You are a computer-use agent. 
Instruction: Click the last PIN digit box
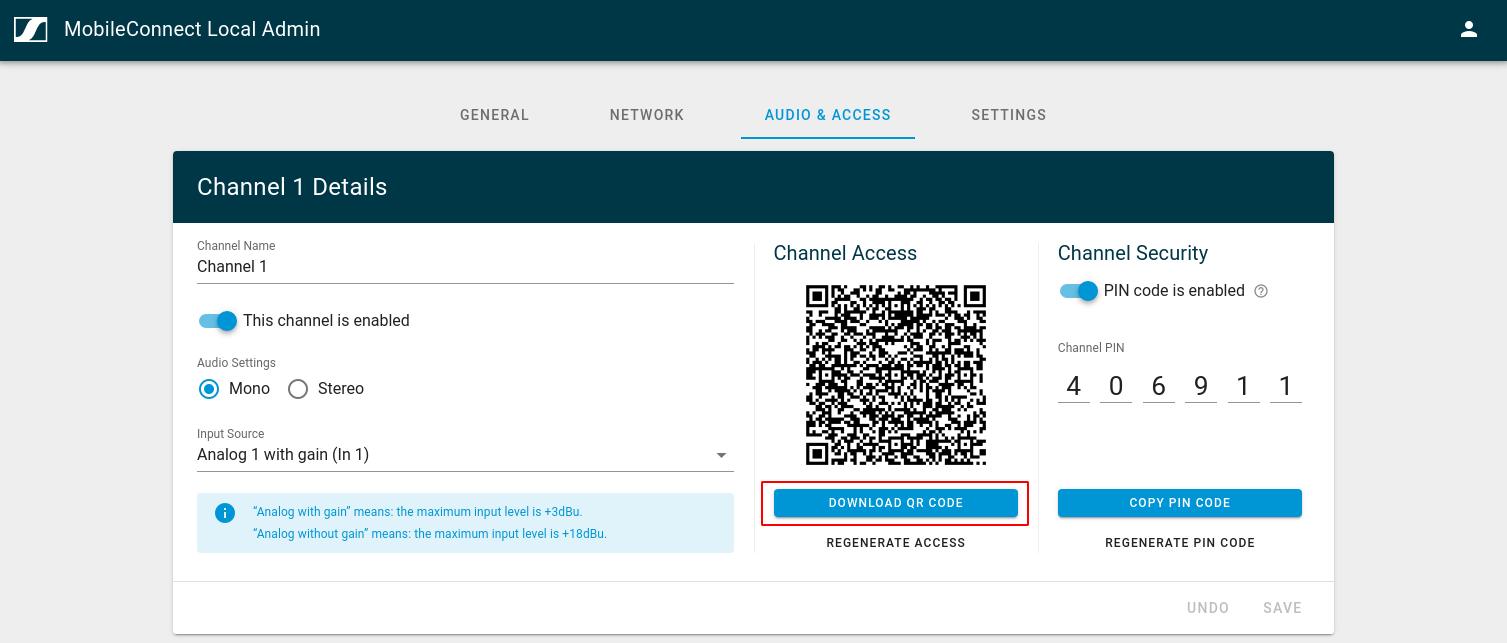coord(1286,387)
